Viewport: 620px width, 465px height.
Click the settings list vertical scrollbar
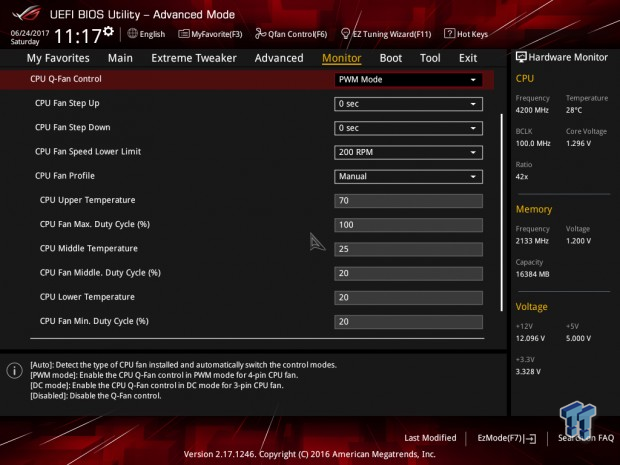coord(502,213)
